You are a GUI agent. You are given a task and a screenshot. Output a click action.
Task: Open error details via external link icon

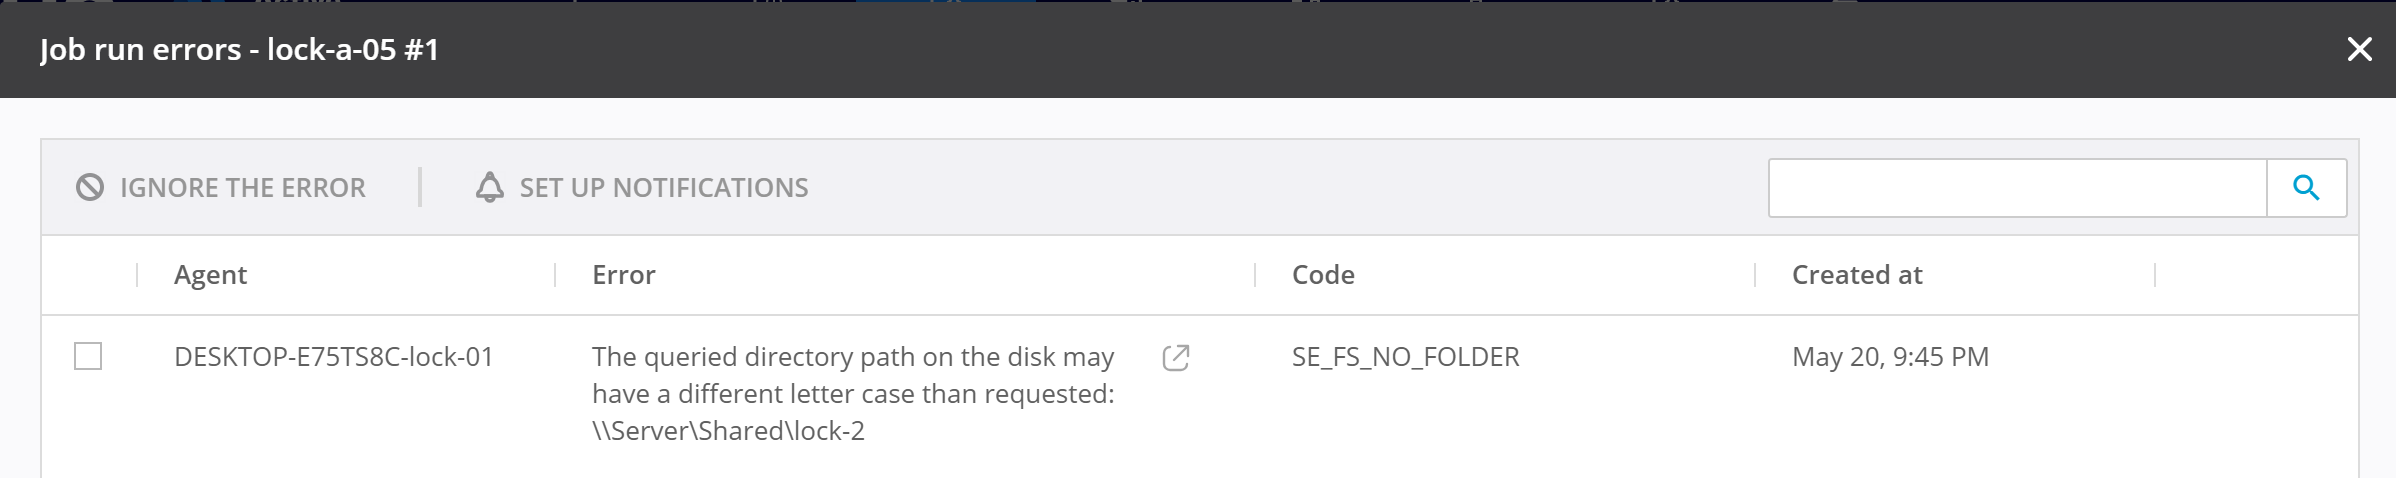[1176, 358]
